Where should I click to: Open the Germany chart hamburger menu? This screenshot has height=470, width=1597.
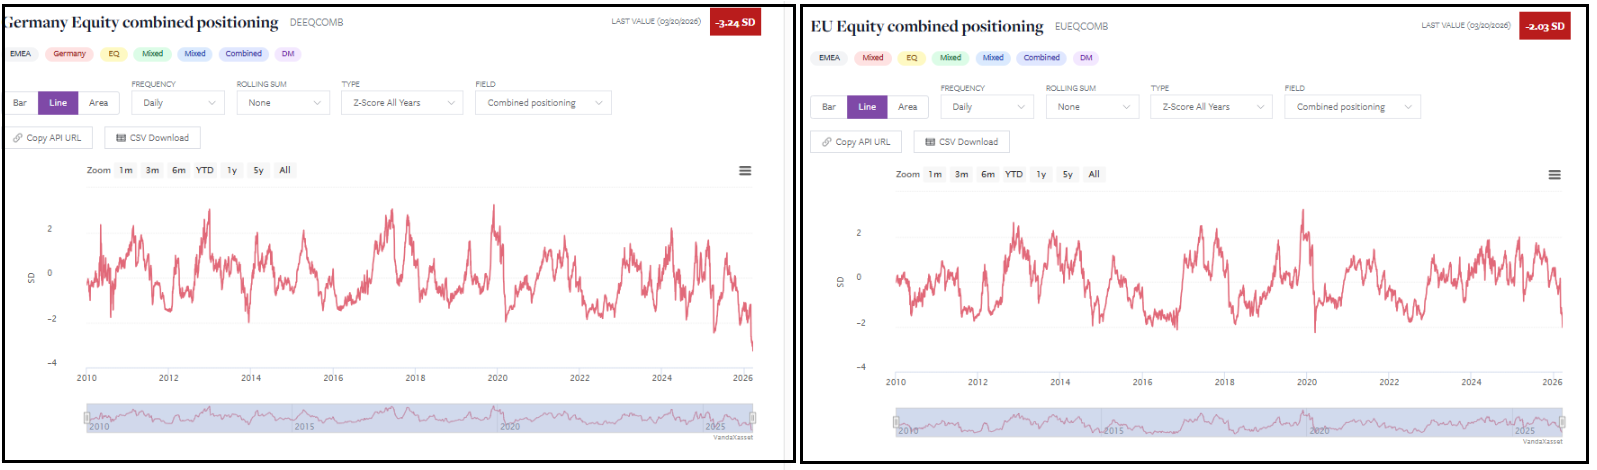[745, 171]
